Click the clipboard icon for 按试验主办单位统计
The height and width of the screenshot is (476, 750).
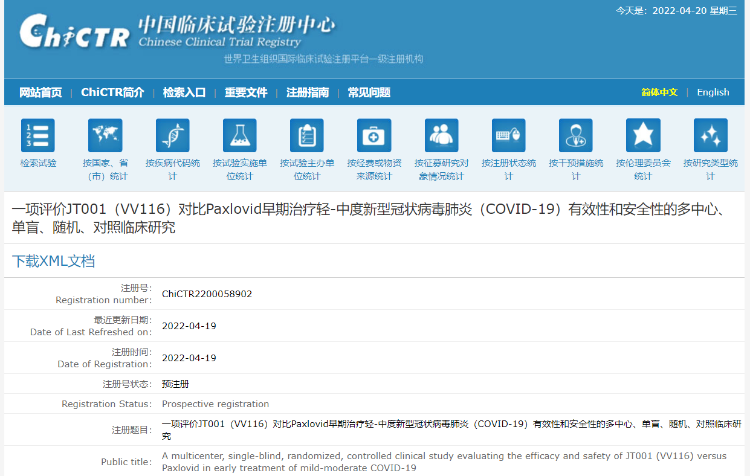coord(306,135)
